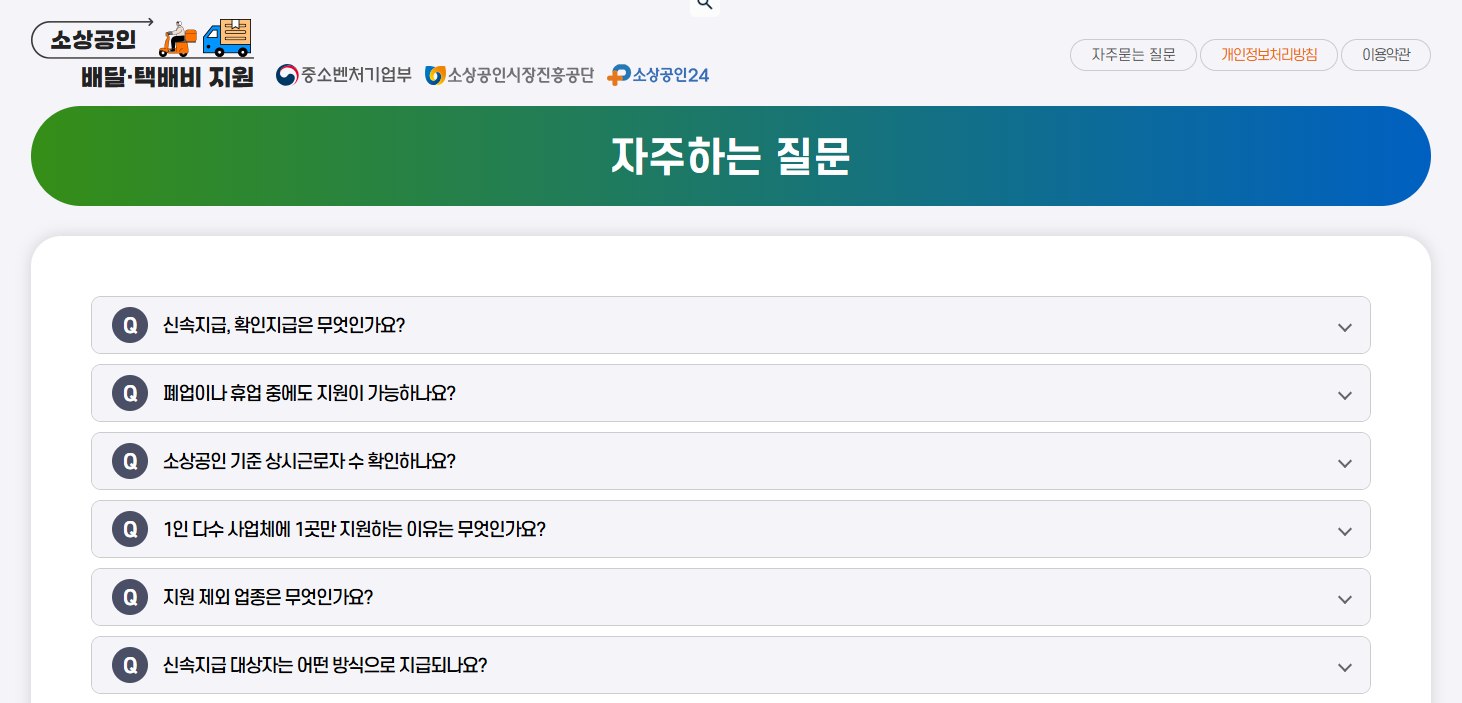Open question 소상공인 기준 상시근로자 수 확인하나요?
The height and width of the screenshot is (703, 1462).
click(x=731, y=461)
